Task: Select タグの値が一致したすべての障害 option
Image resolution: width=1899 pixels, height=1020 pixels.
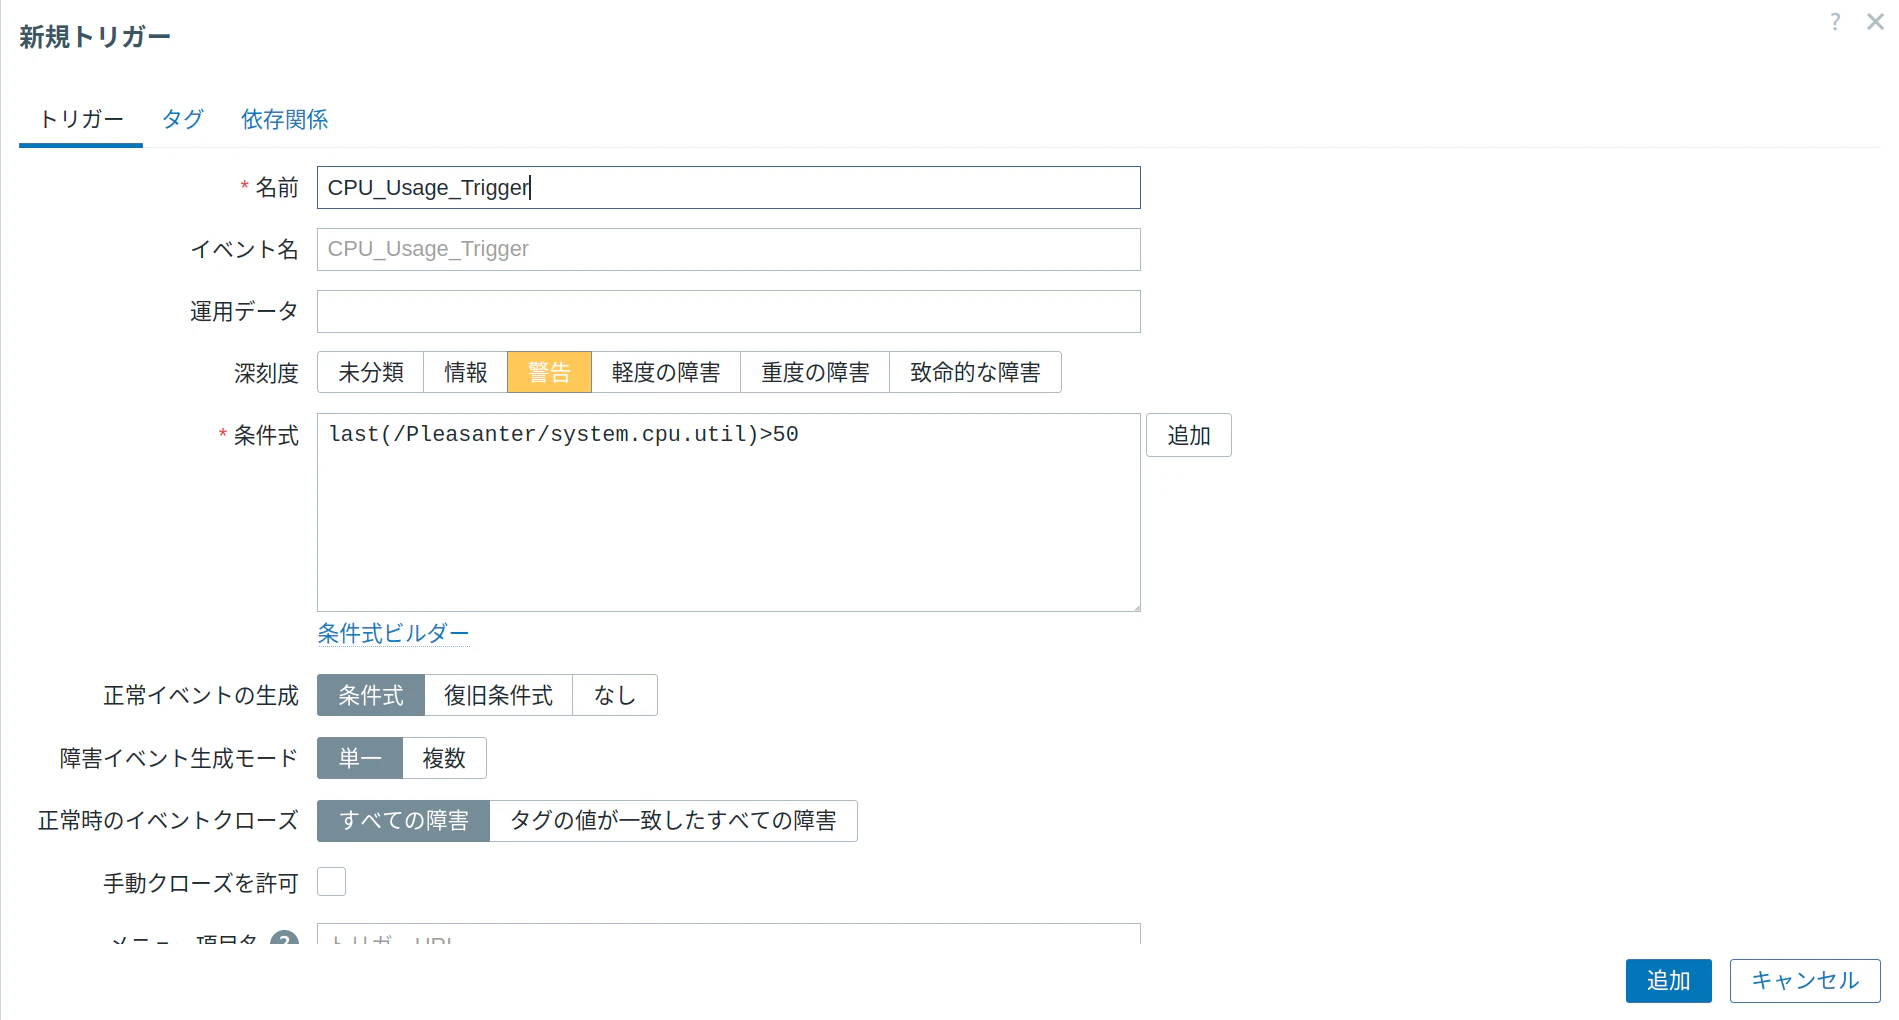Action: coord(673,821)
